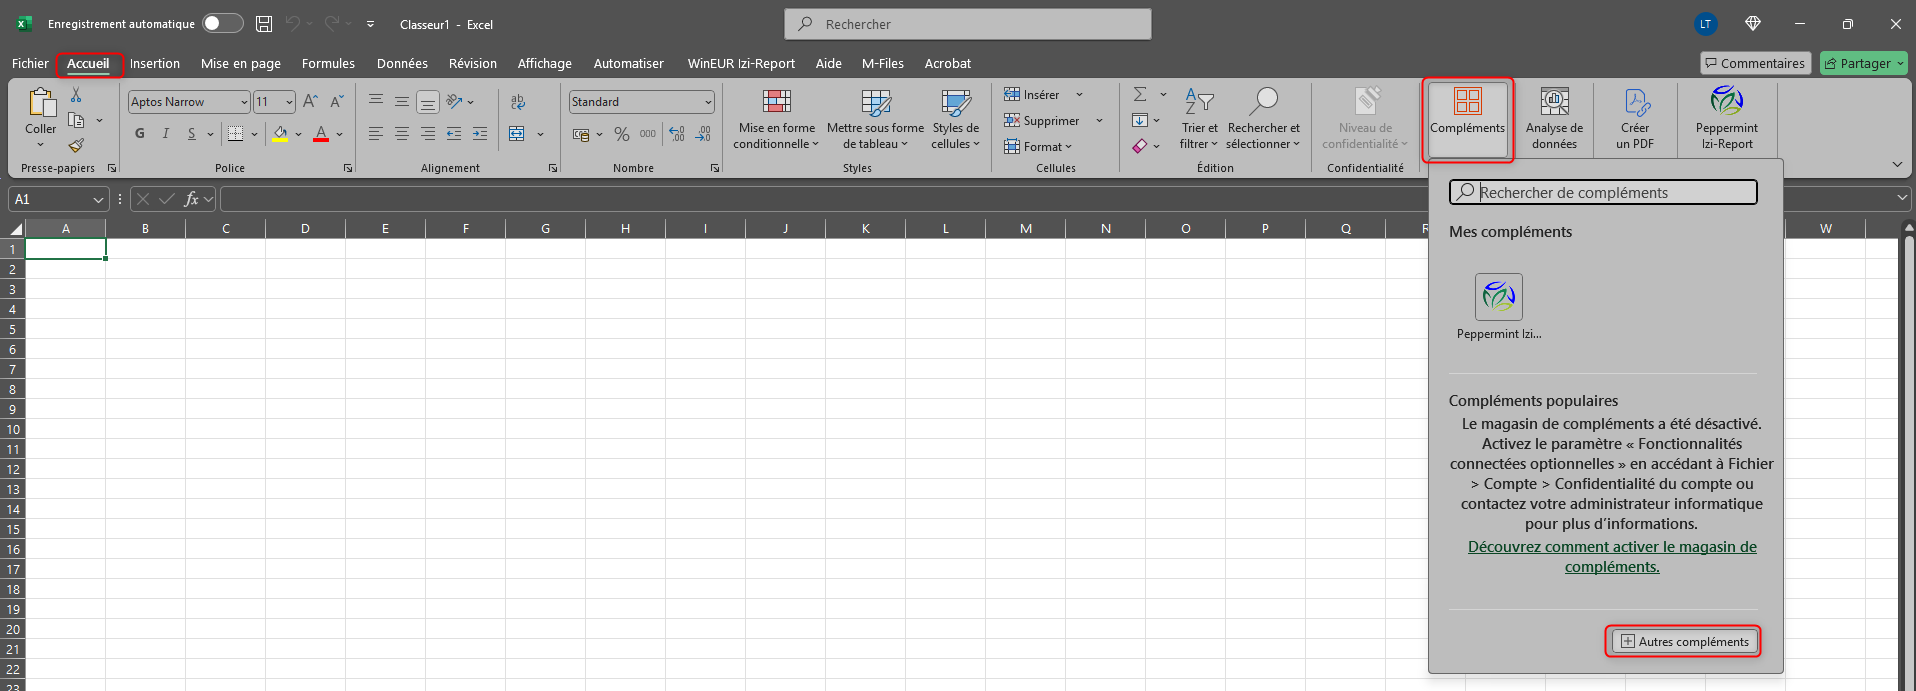Apply the red font color
1916x691 pixels.
click(321, 134)
